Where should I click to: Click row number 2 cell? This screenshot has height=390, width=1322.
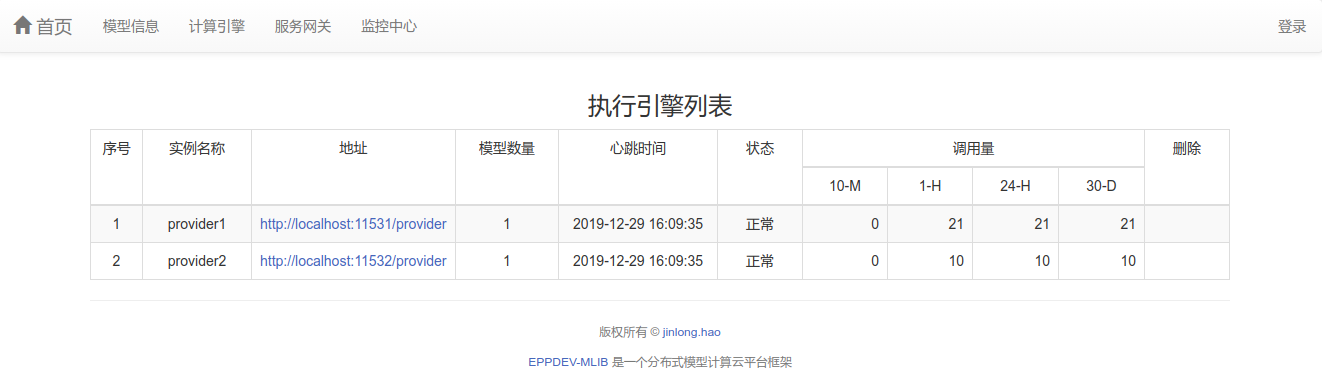(116, 261)
